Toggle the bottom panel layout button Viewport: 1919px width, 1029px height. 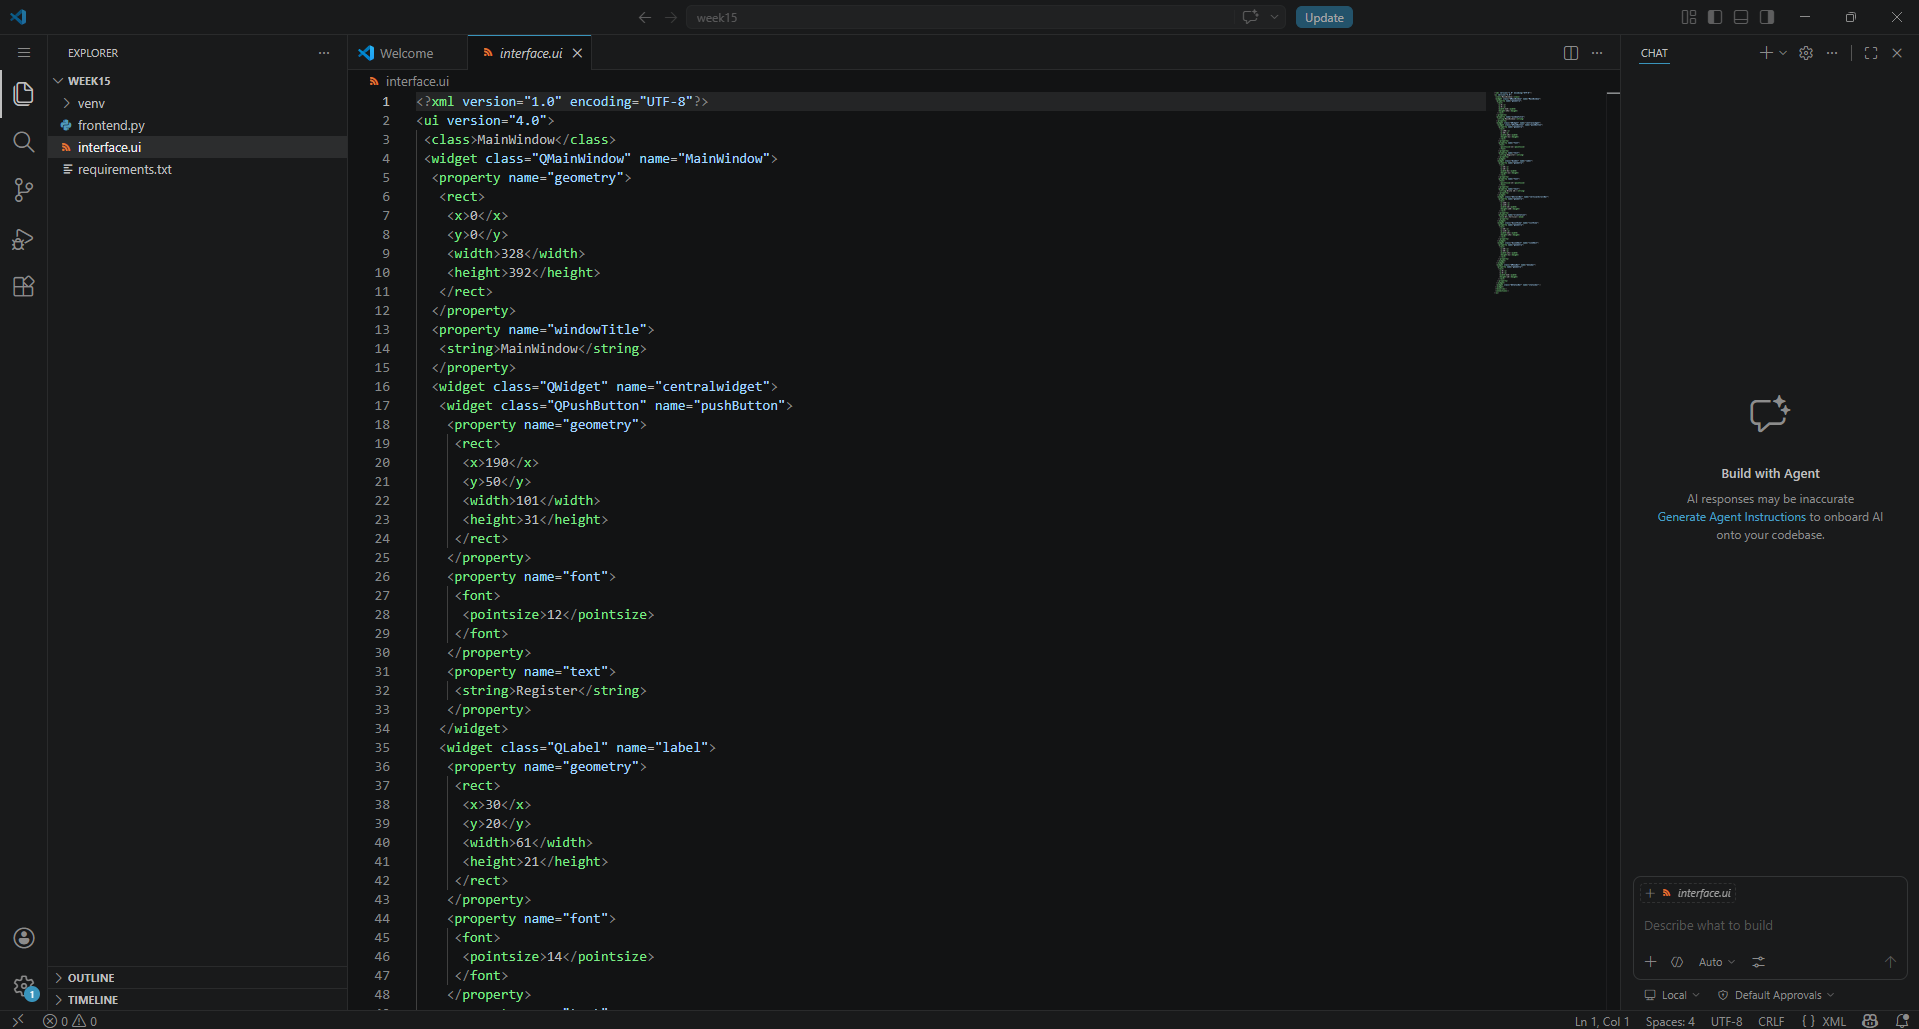click(1741, 17)
